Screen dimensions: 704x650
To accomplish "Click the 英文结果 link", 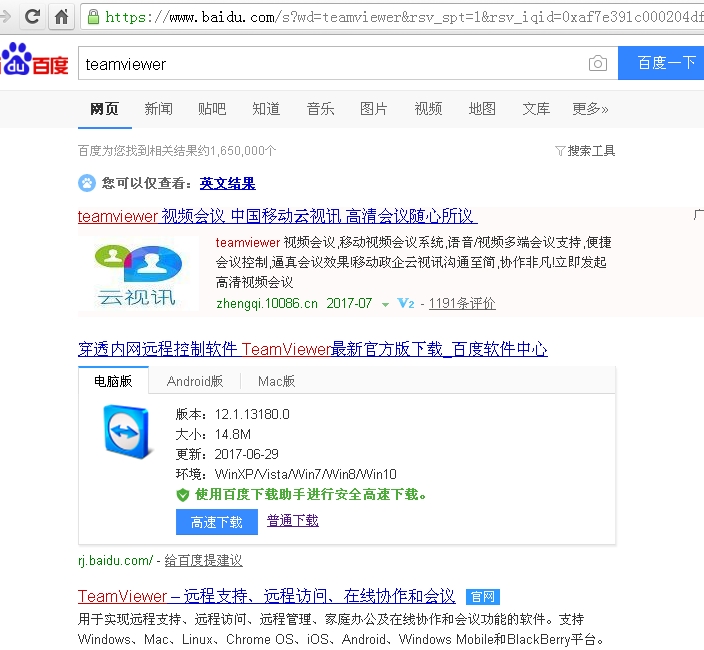I will (x=228, y=183).
